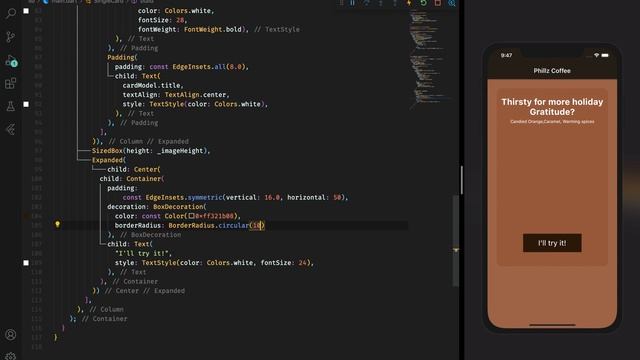Open the Search view in activity bar

11,13
